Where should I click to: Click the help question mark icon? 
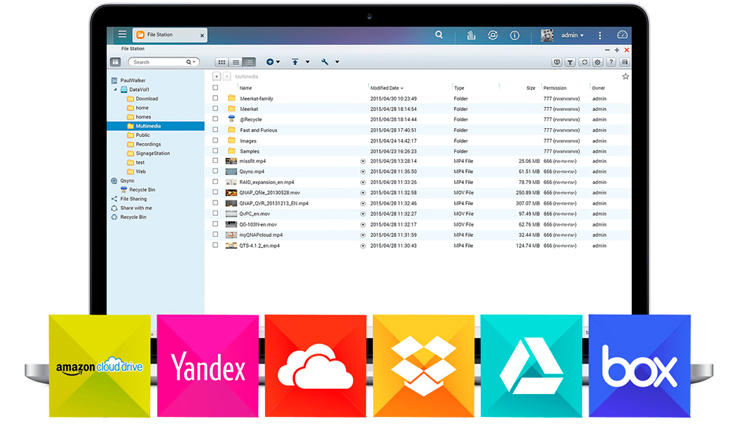click(611, 62)
